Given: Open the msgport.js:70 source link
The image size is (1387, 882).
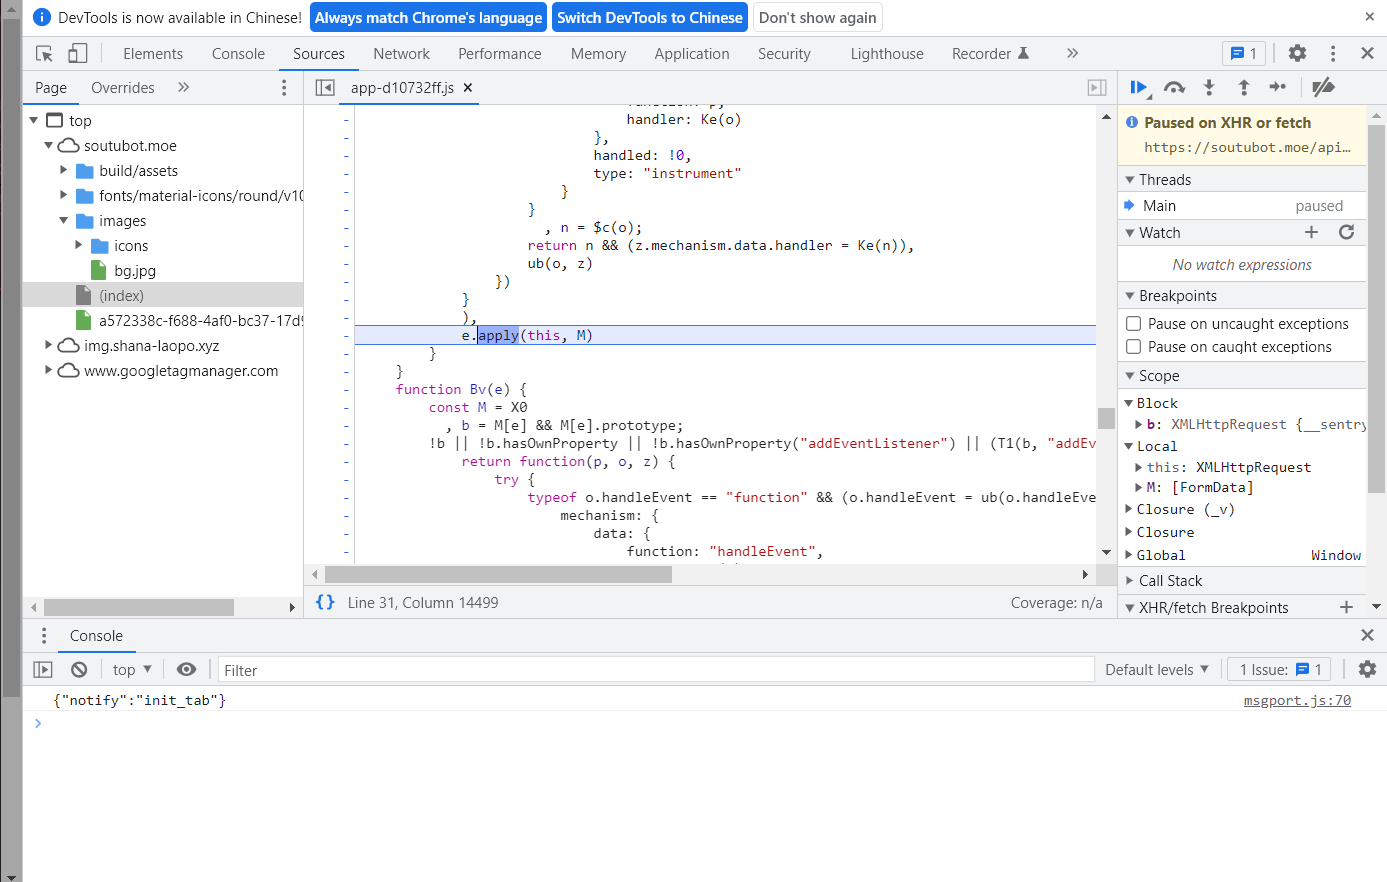Looking at the screenshot, I should [x=1297, y=700].
